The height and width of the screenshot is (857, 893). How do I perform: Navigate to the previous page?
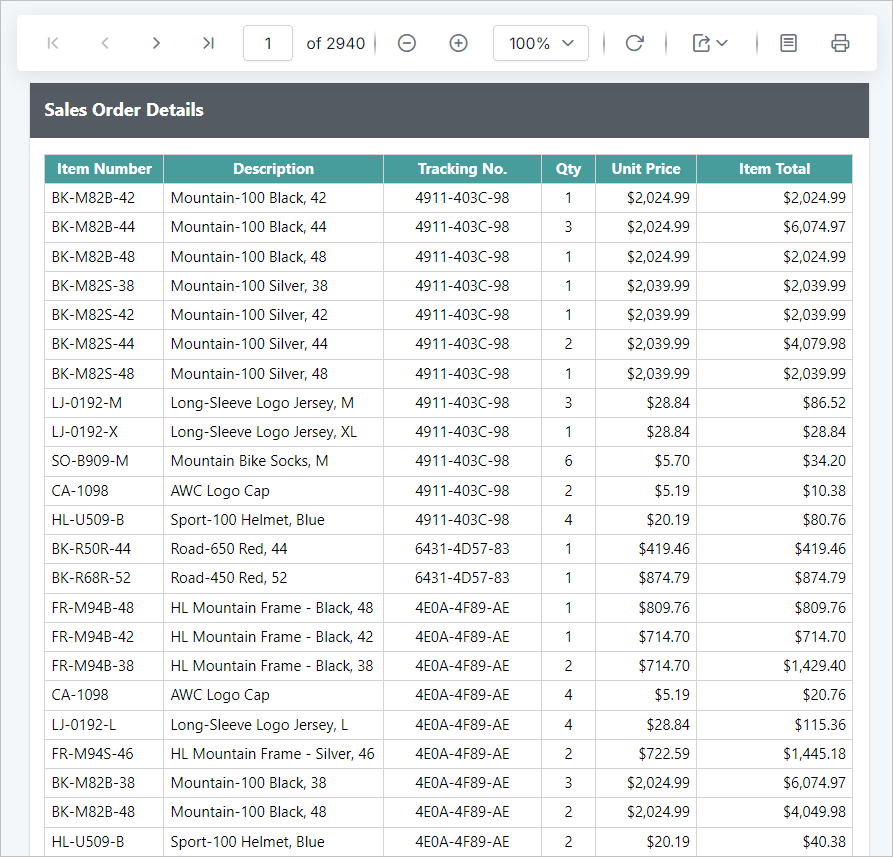pos(104,43)
